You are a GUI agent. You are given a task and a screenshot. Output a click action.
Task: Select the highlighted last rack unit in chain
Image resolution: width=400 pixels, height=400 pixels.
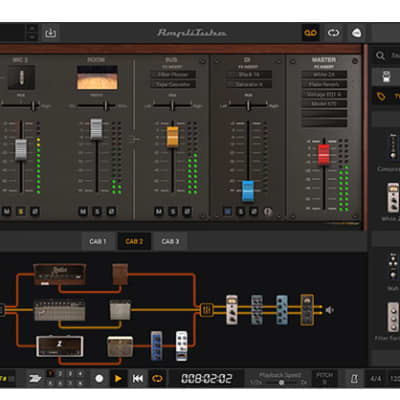307,310
